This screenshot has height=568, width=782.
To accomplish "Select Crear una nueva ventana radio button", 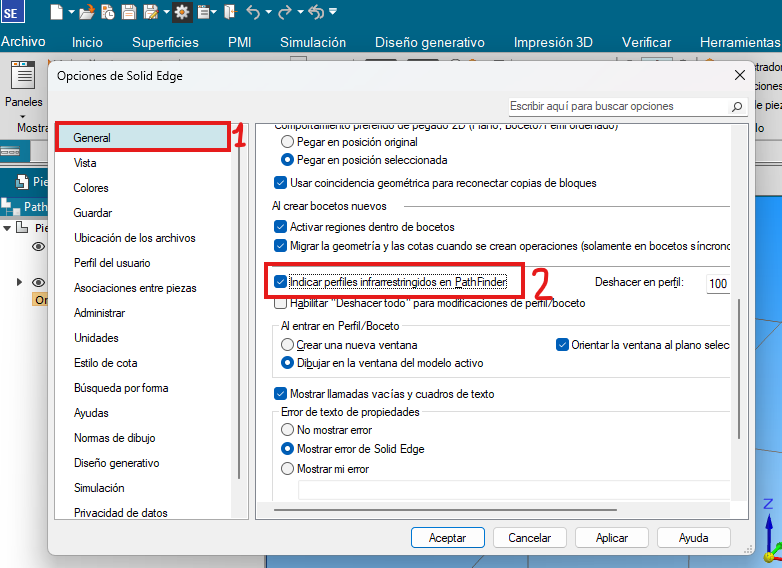I will [288, 345].
